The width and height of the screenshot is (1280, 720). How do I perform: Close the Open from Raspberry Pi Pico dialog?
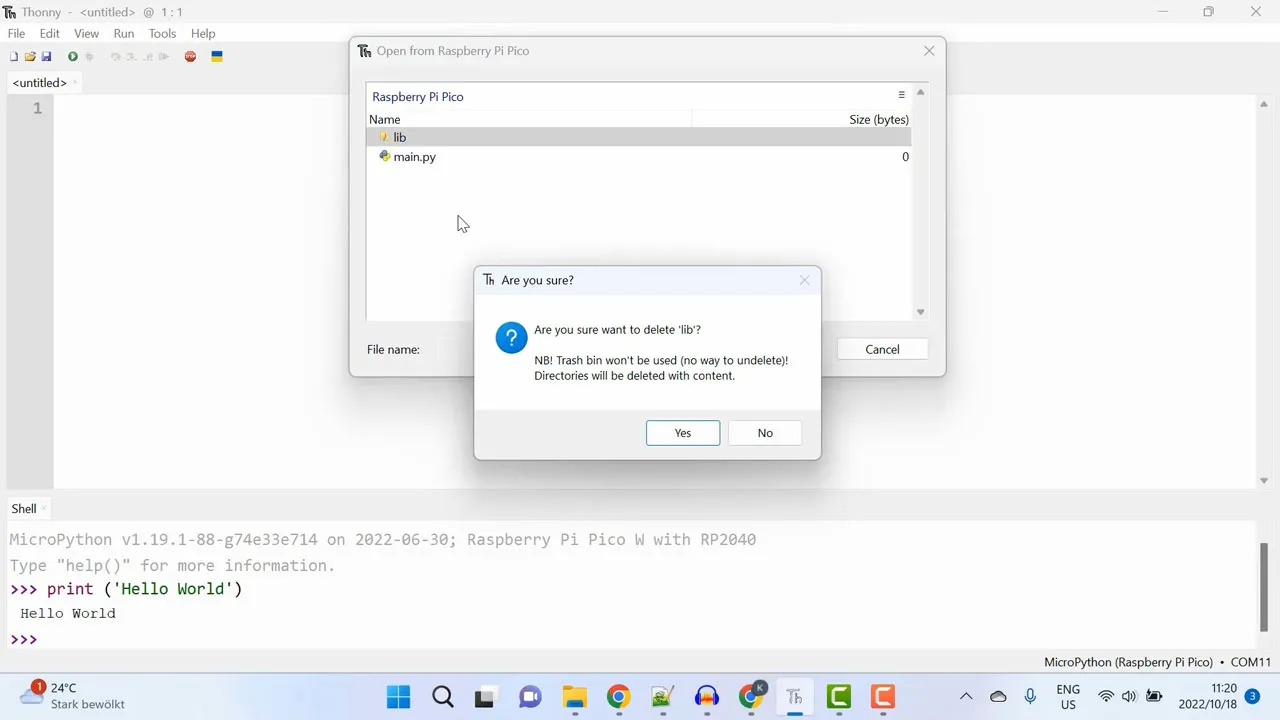(929, 51)
